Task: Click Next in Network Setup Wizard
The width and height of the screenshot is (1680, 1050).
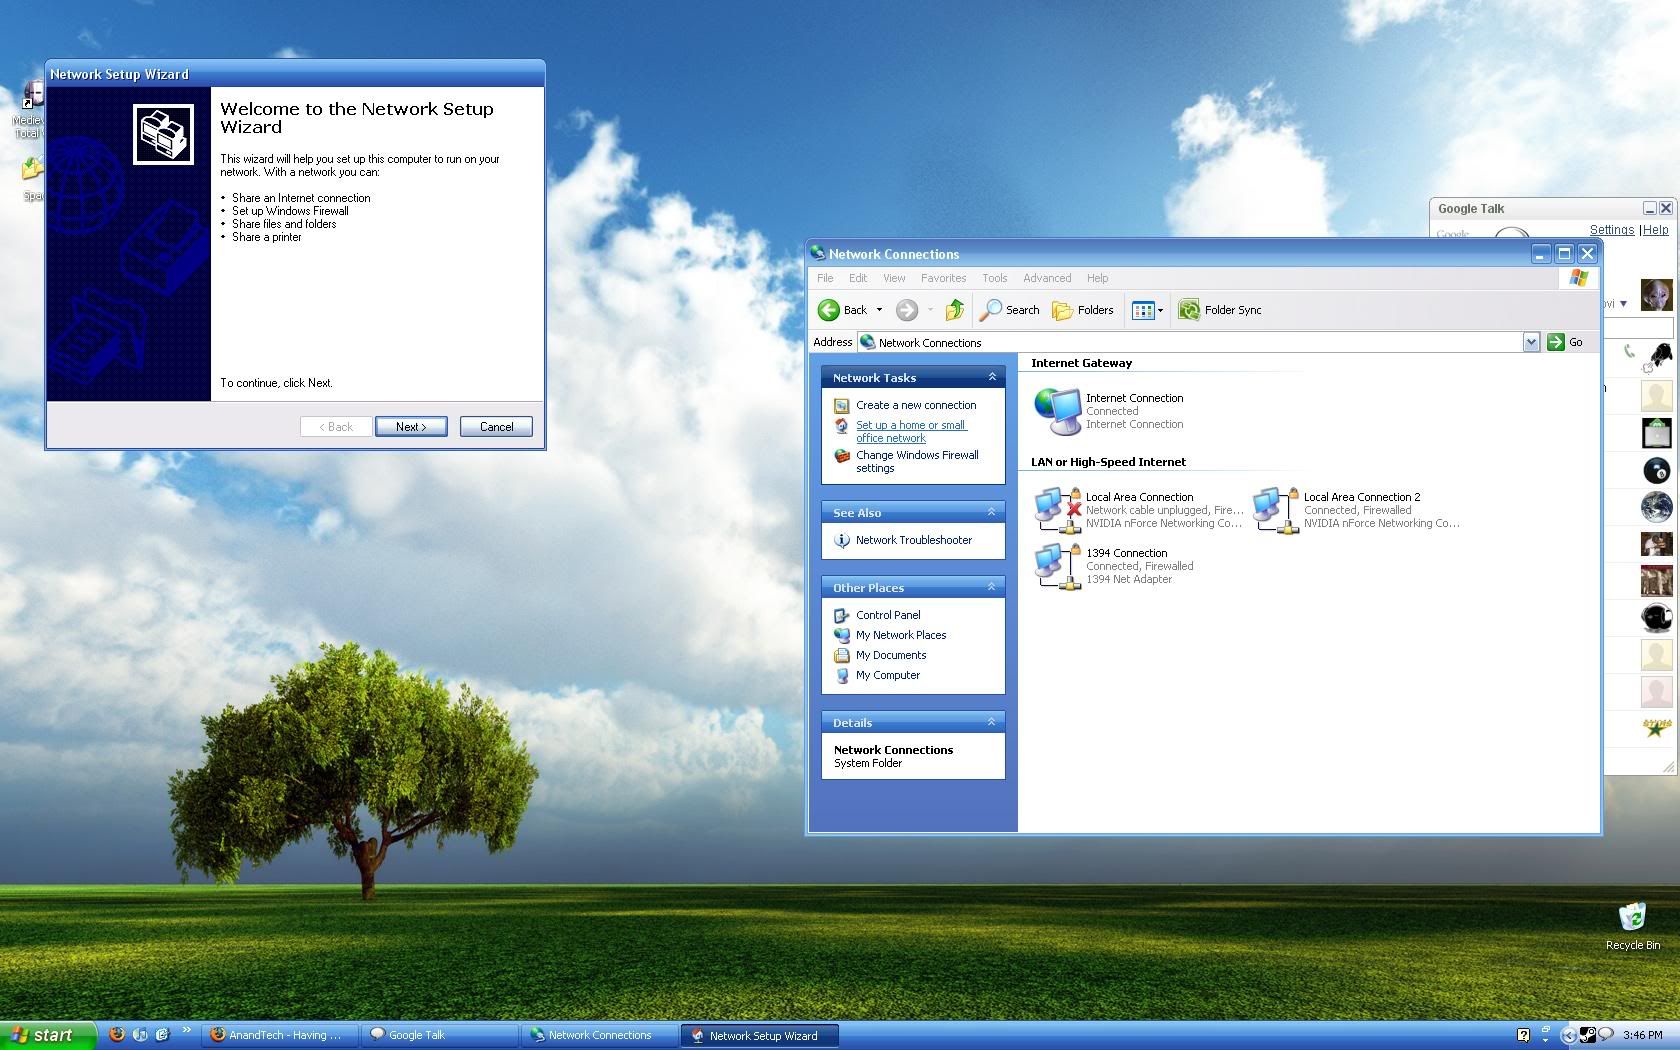Action: [411, 427]
